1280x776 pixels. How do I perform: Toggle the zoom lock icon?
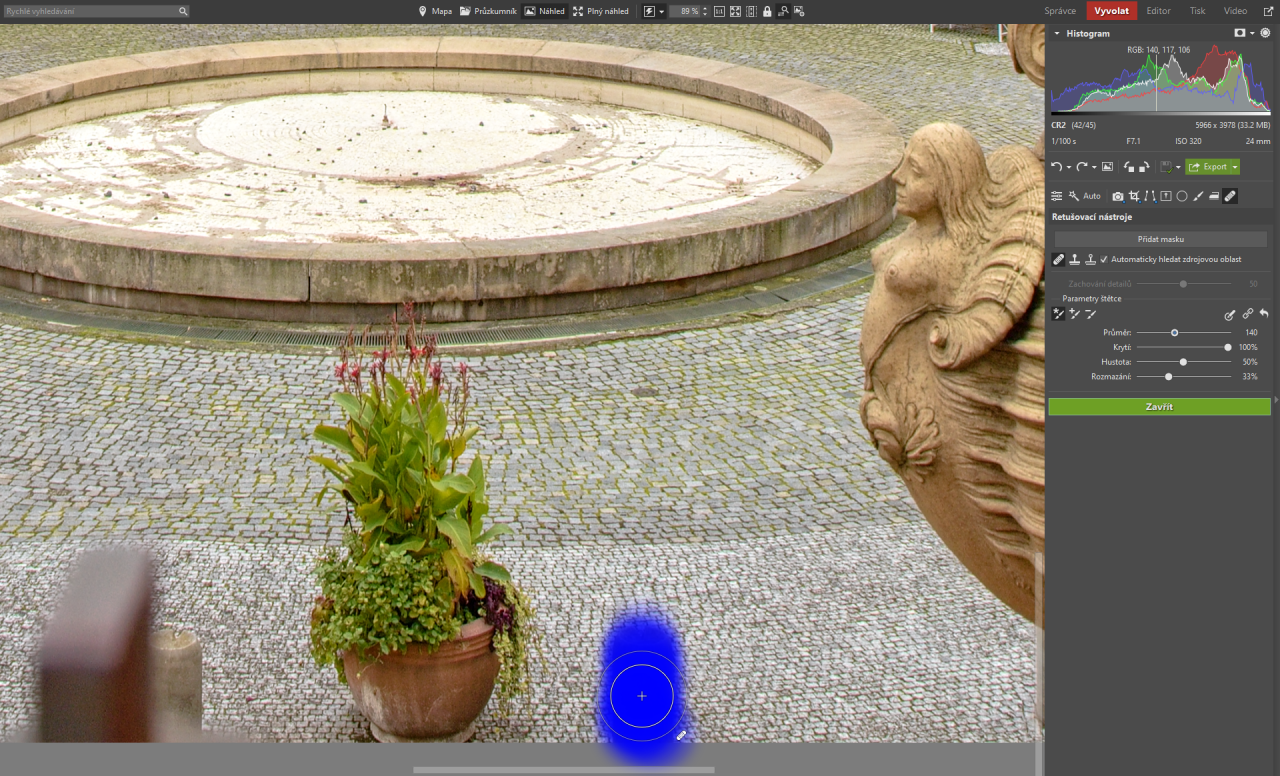point(767,11)
